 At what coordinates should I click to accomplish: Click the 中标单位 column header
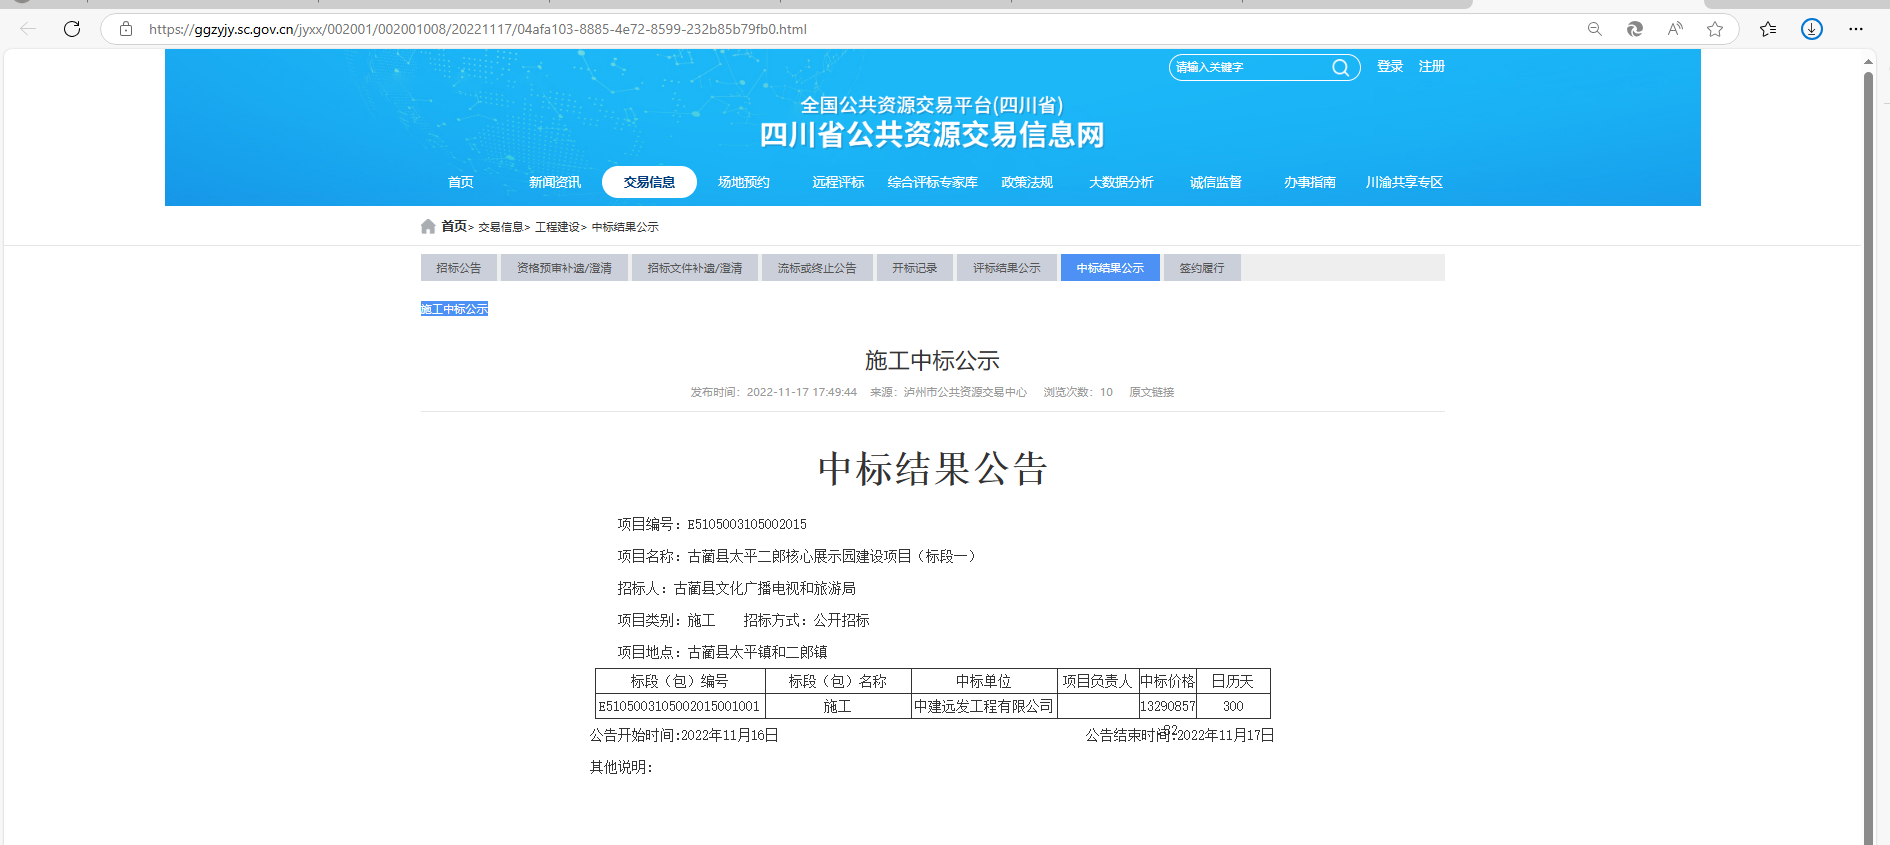coord(984,681)
